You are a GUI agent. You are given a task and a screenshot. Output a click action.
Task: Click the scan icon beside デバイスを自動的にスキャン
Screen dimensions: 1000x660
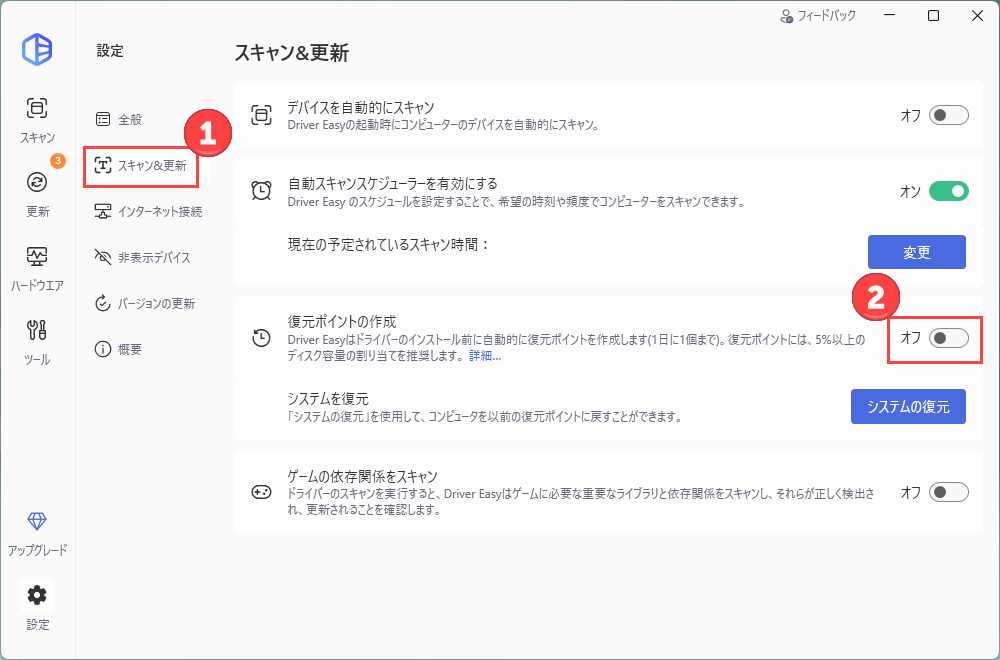(261, 115)
